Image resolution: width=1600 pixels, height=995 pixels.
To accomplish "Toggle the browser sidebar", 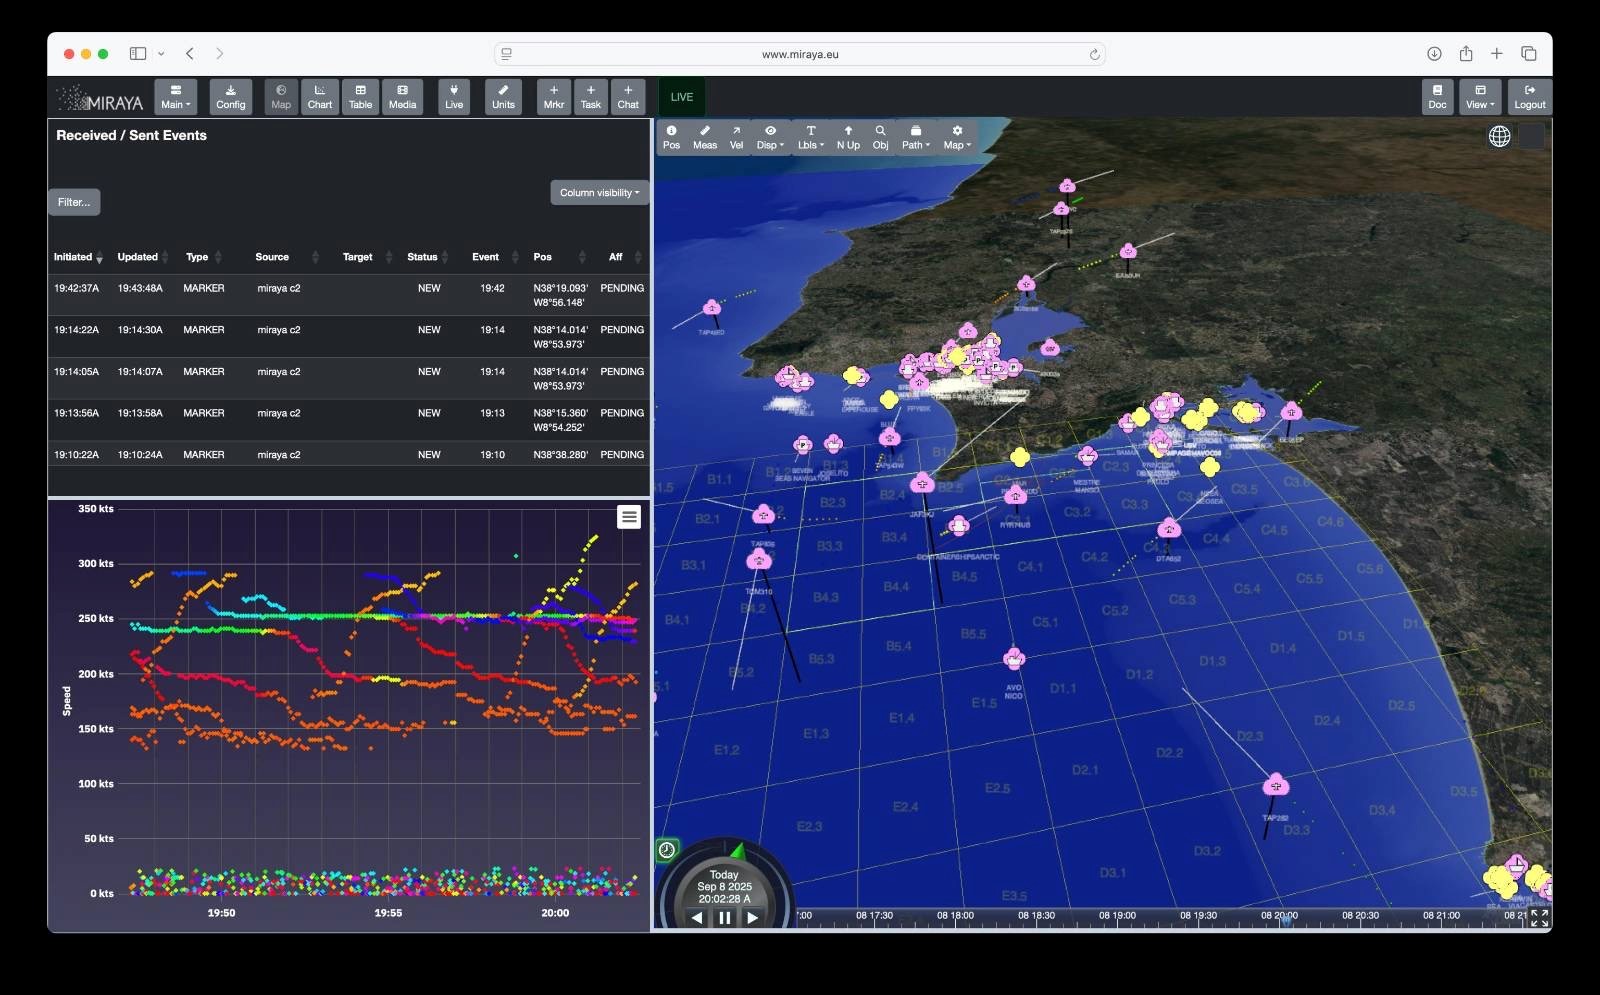I will (x=138, y=54).
